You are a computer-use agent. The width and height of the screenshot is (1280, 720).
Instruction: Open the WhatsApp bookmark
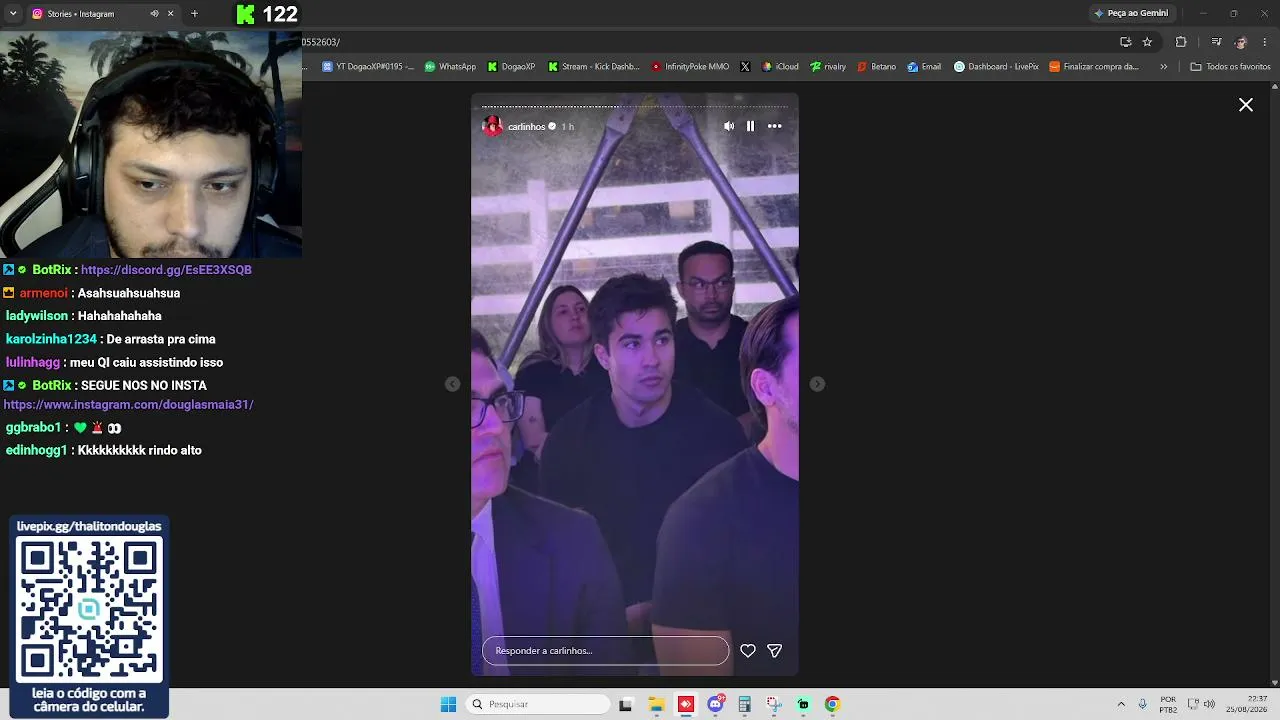point(450,67)
